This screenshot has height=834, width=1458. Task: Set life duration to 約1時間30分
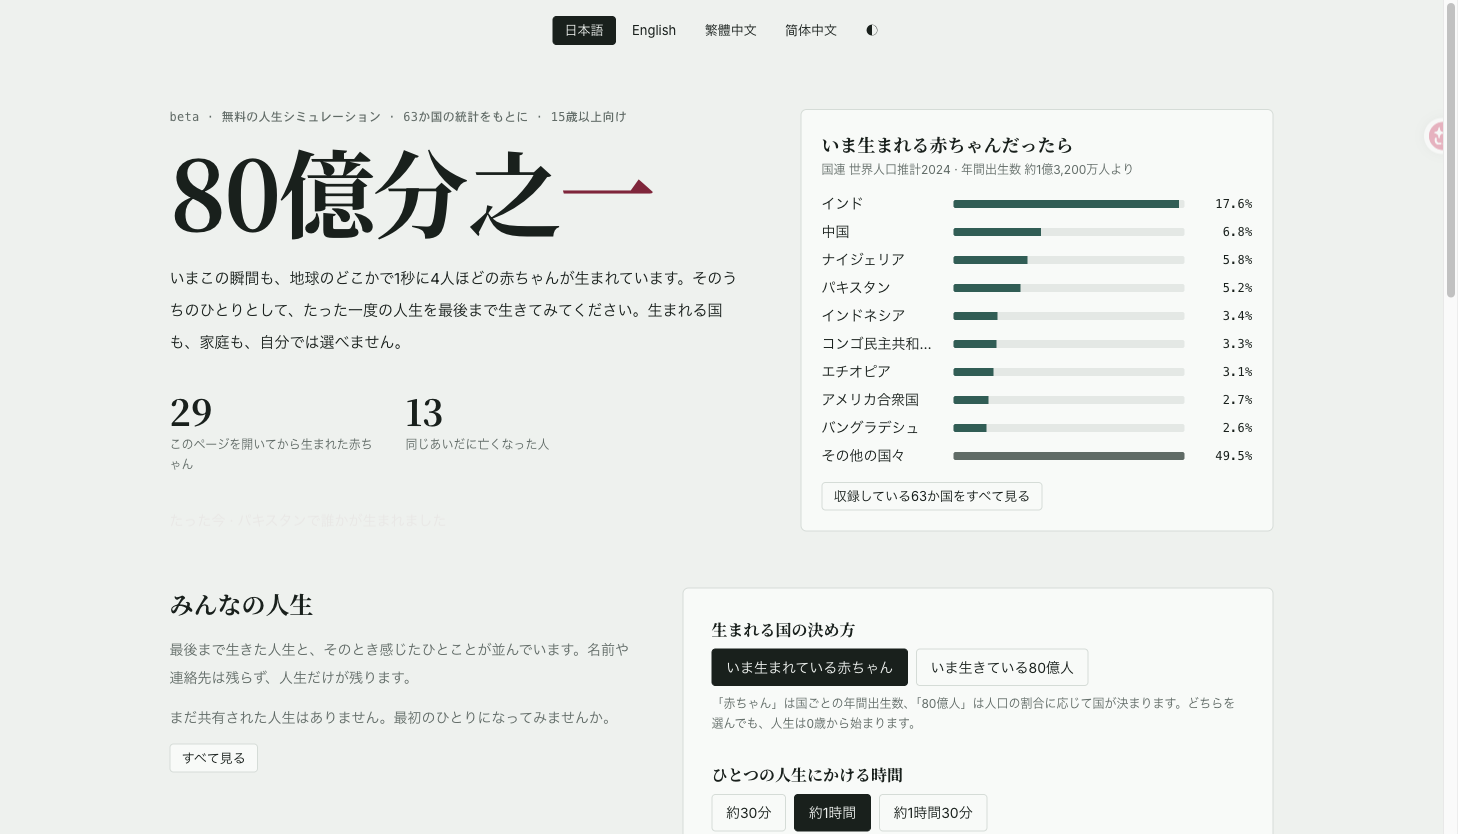coord(933,813)
